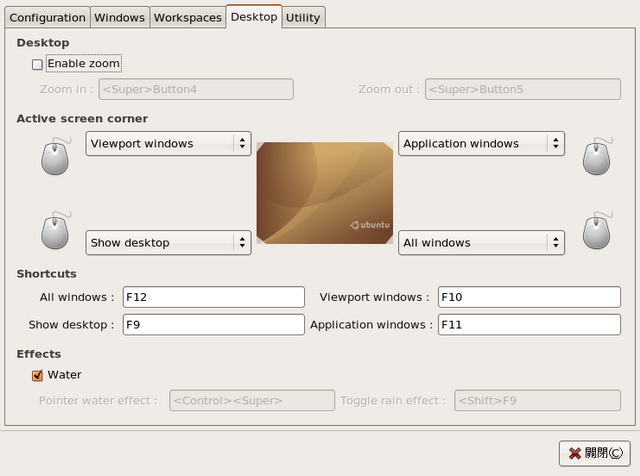Switch to the Windows tab
The image size is (640, 476).
pyautogui.click(x=120, y=18)
